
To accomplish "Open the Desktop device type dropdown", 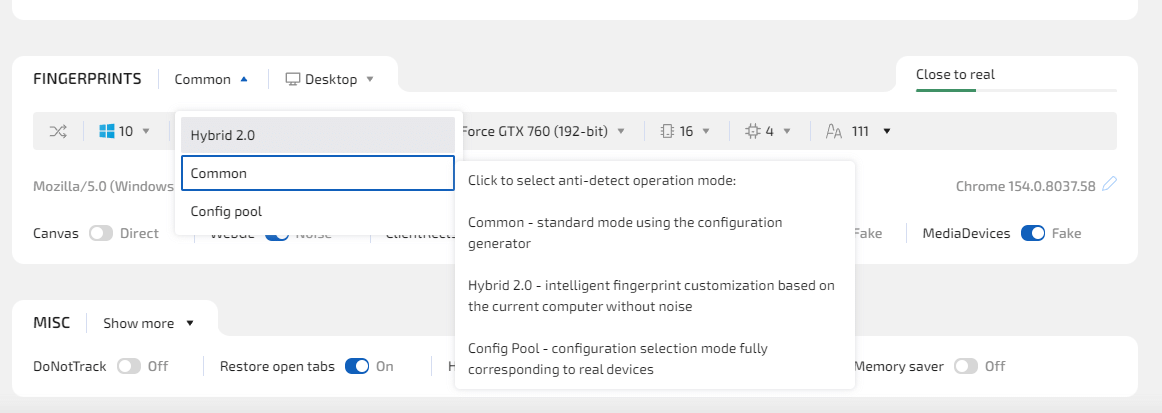I will (x=331, y=79).
